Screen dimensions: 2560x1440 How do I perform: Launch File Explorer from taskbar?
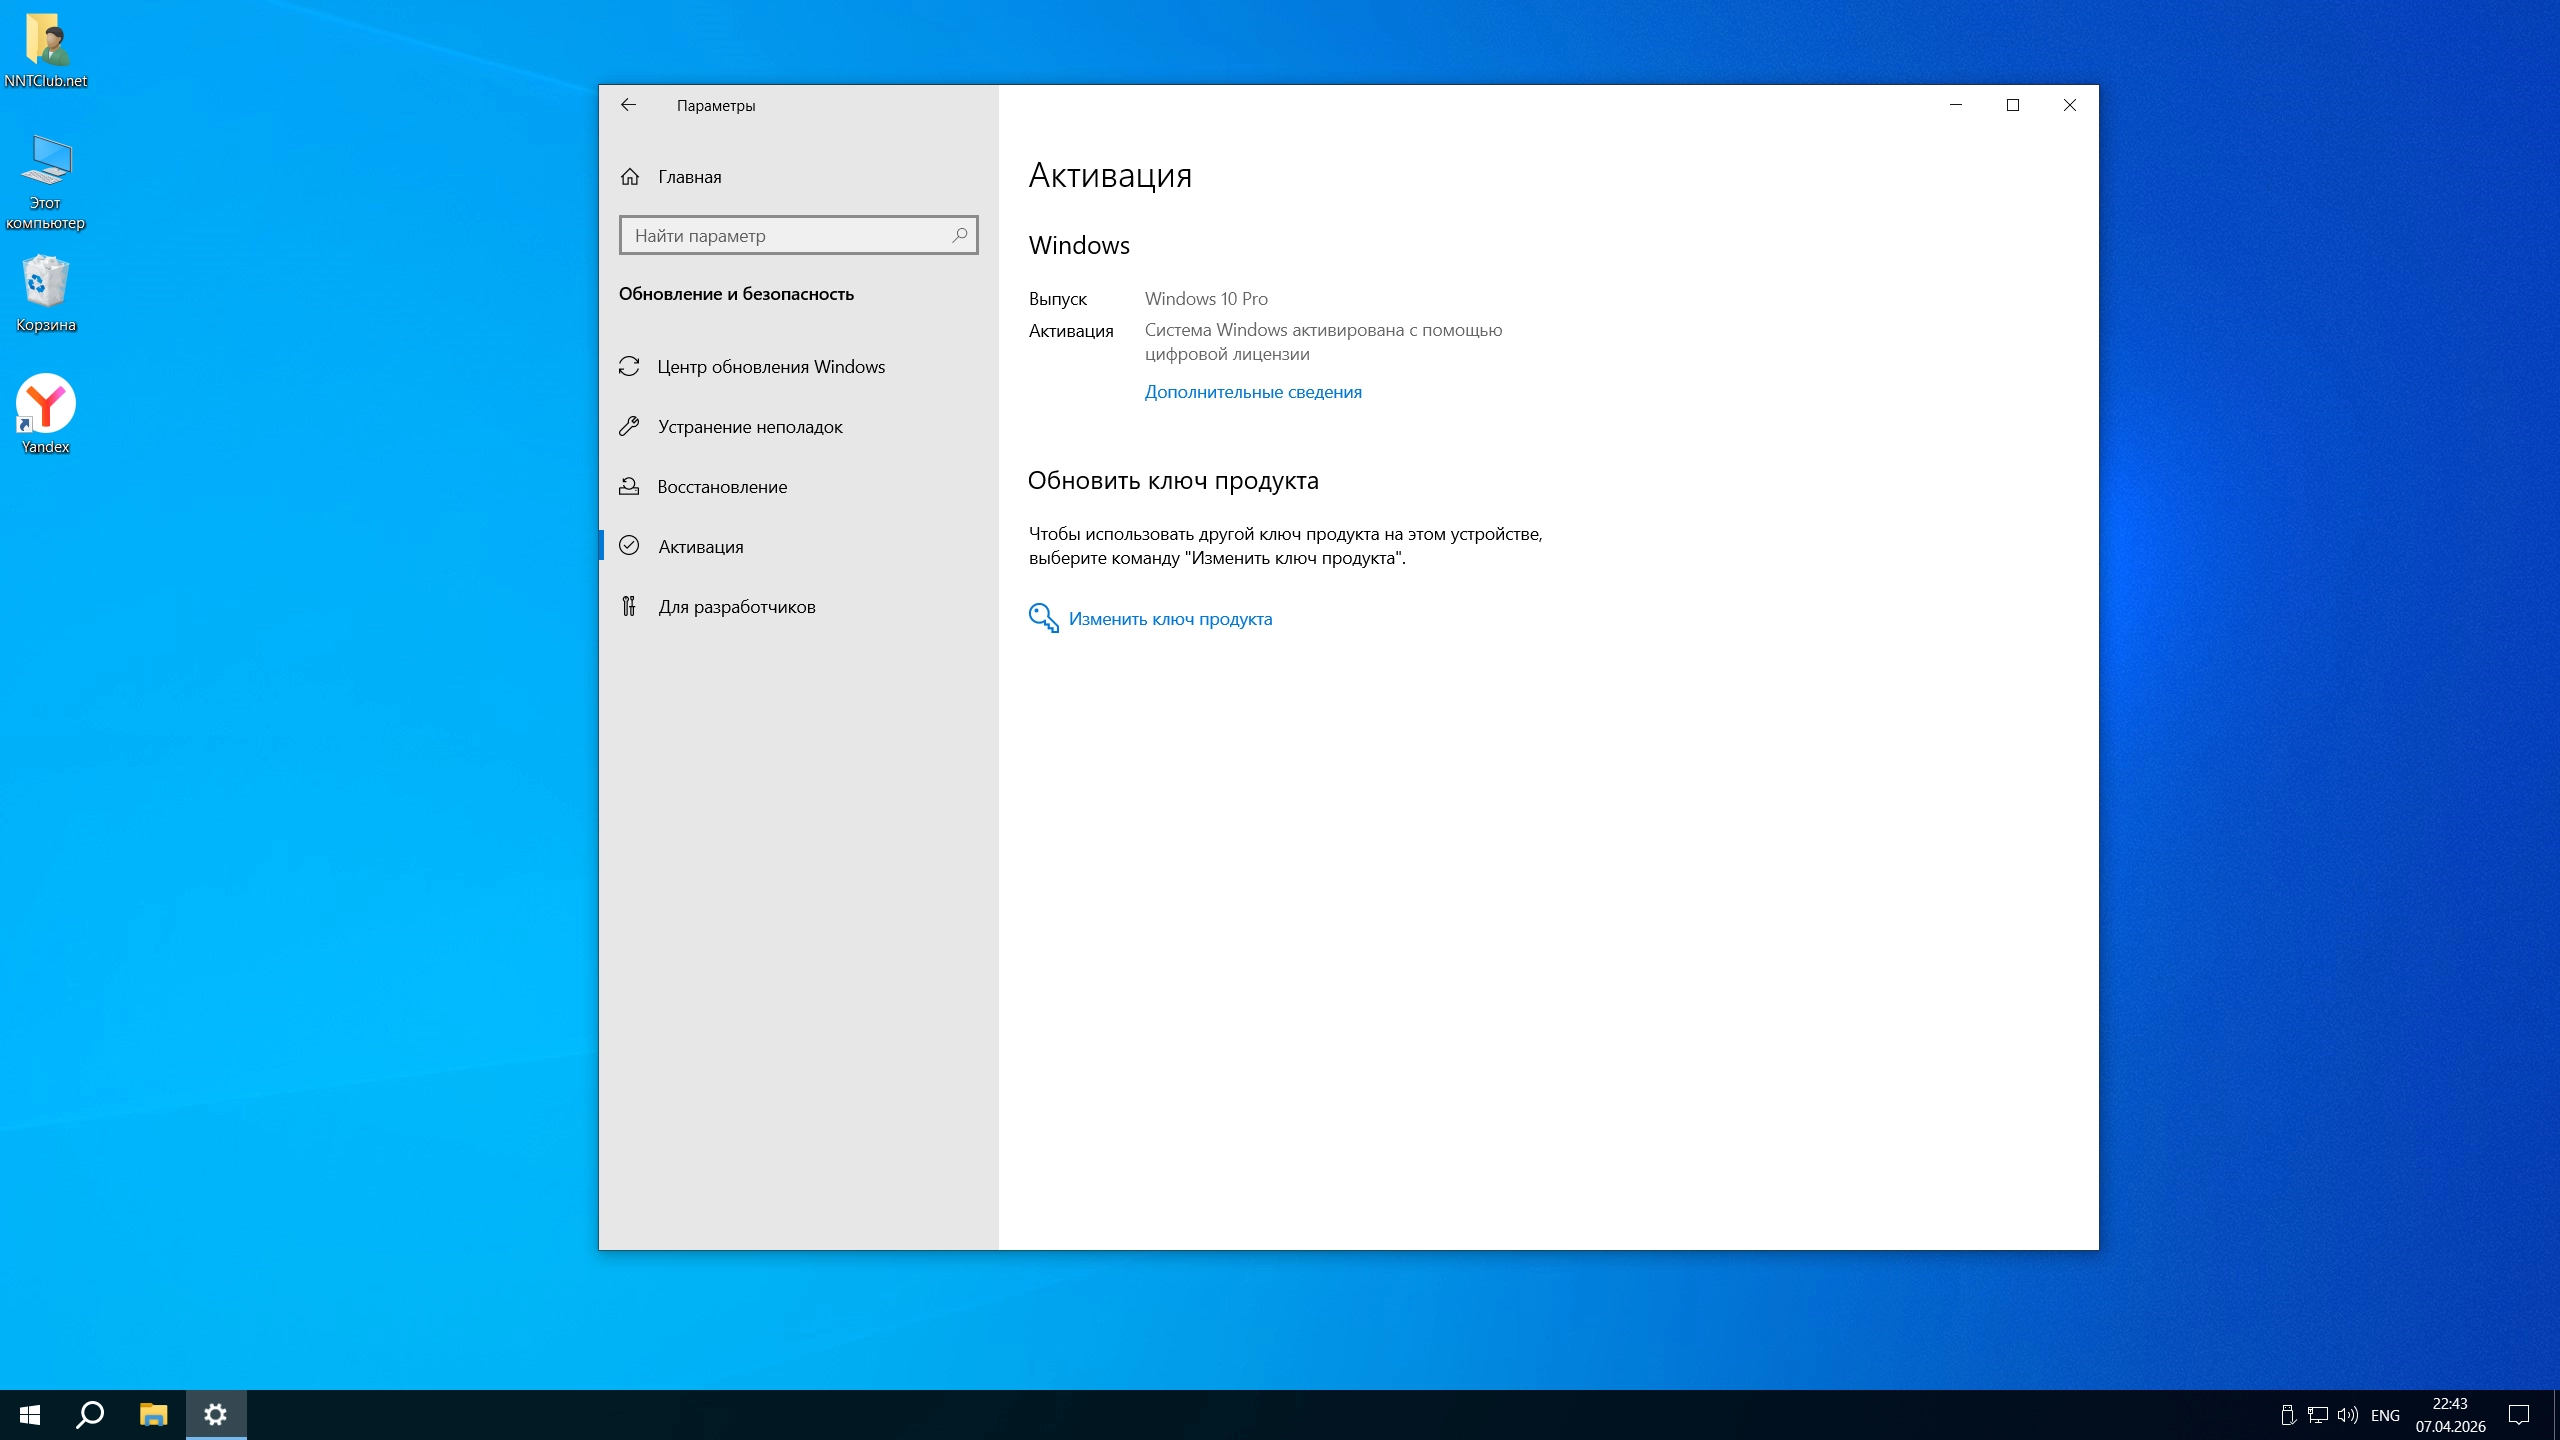pos(153,1415)
